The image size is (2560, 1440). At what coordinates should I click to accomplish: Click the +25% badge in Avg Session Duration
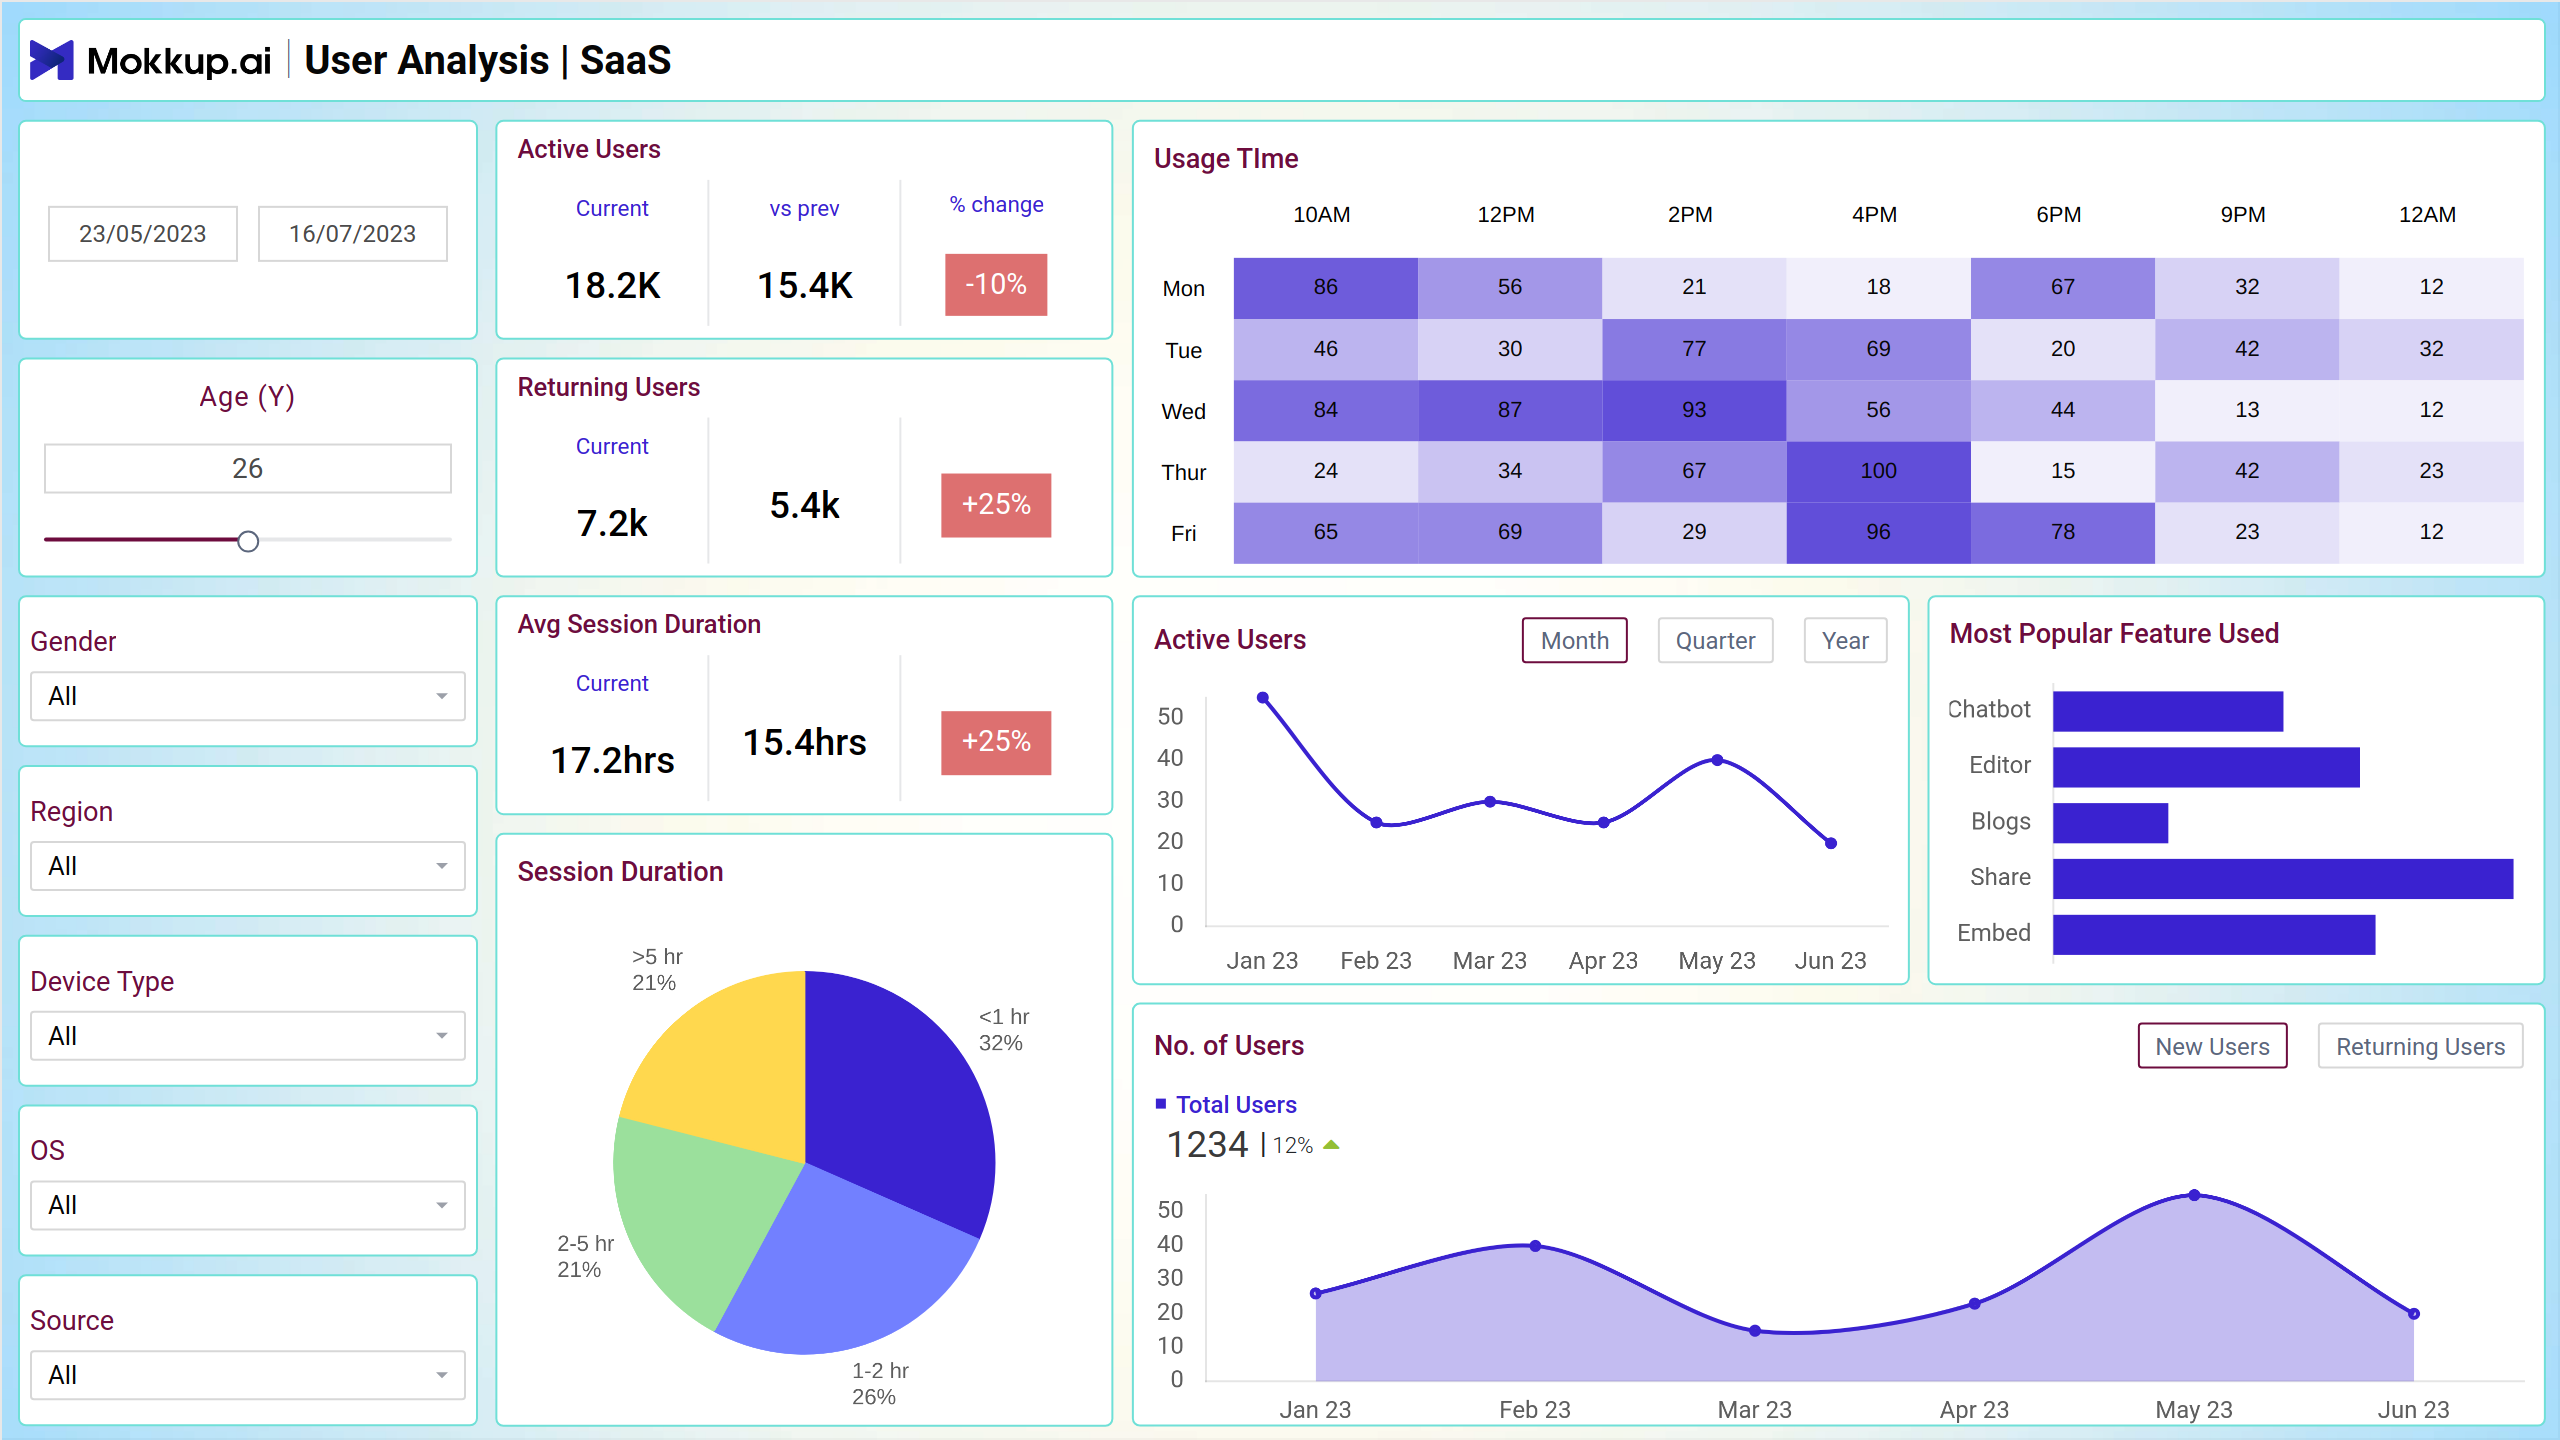pos(996,742)
